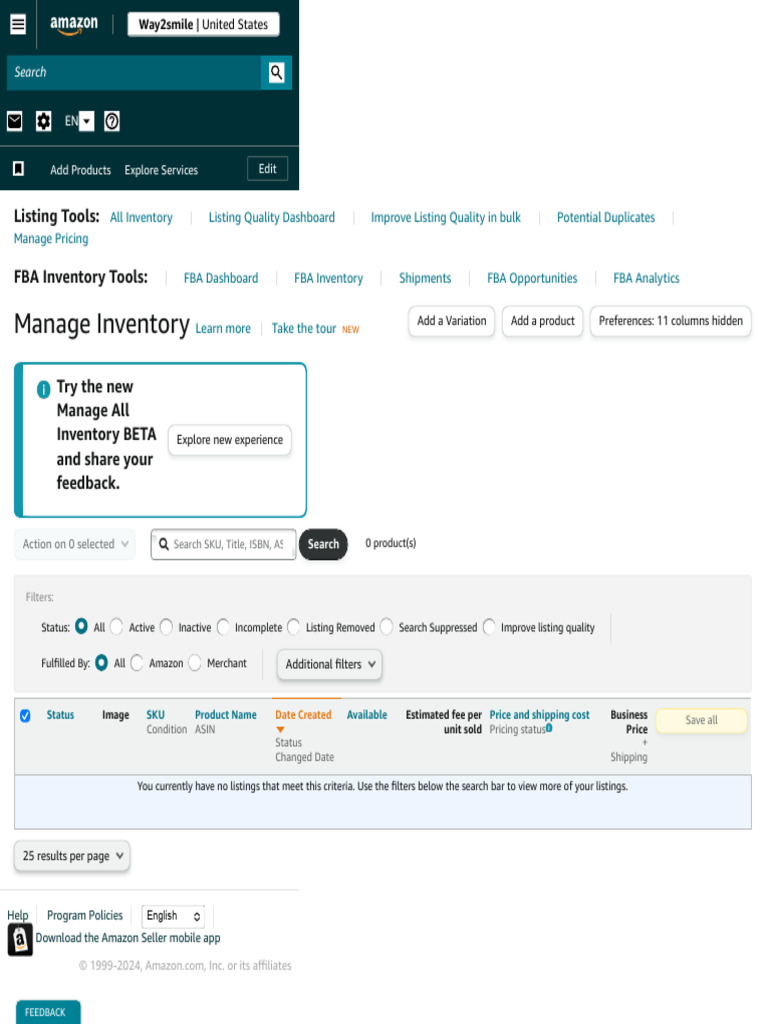Toggle the select-all checkbox in table header
The height and width of the screenshot is (1024, 768).
tap(25, 716)
